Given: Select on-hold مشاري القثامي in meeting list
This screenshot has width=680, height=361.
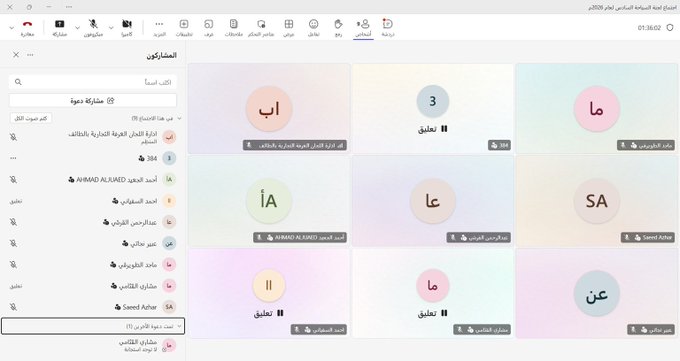Looking at the screenshot, I should [93, 286].
